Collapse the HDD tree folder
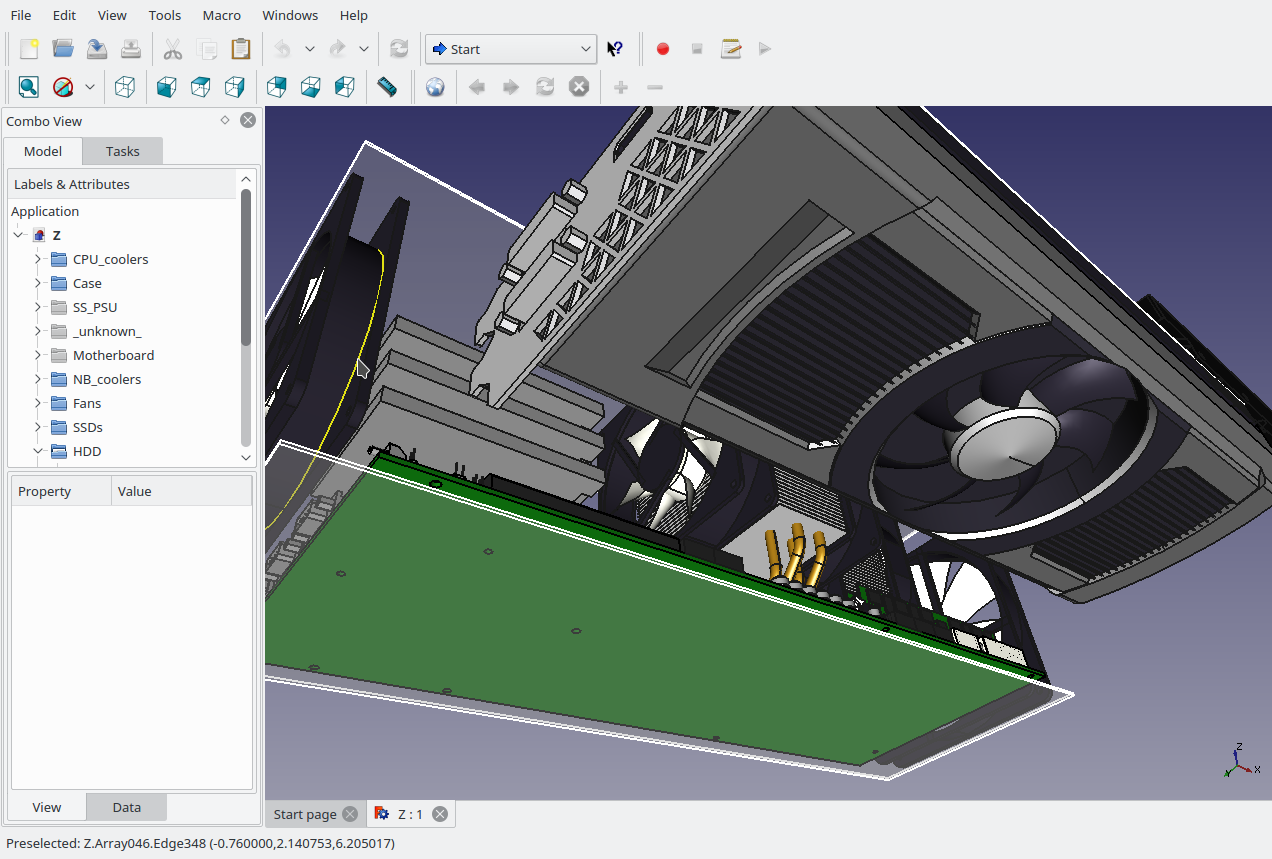Image resolution: width=1272 pixels, height=859 pixels. 38,451
